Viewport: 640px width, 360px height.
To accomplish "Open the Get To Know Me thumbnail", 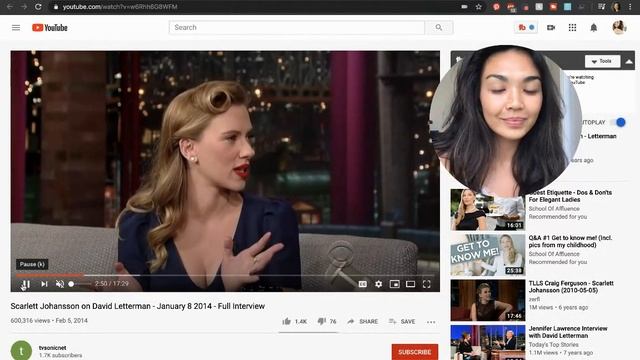I will [x=488, y=255].
